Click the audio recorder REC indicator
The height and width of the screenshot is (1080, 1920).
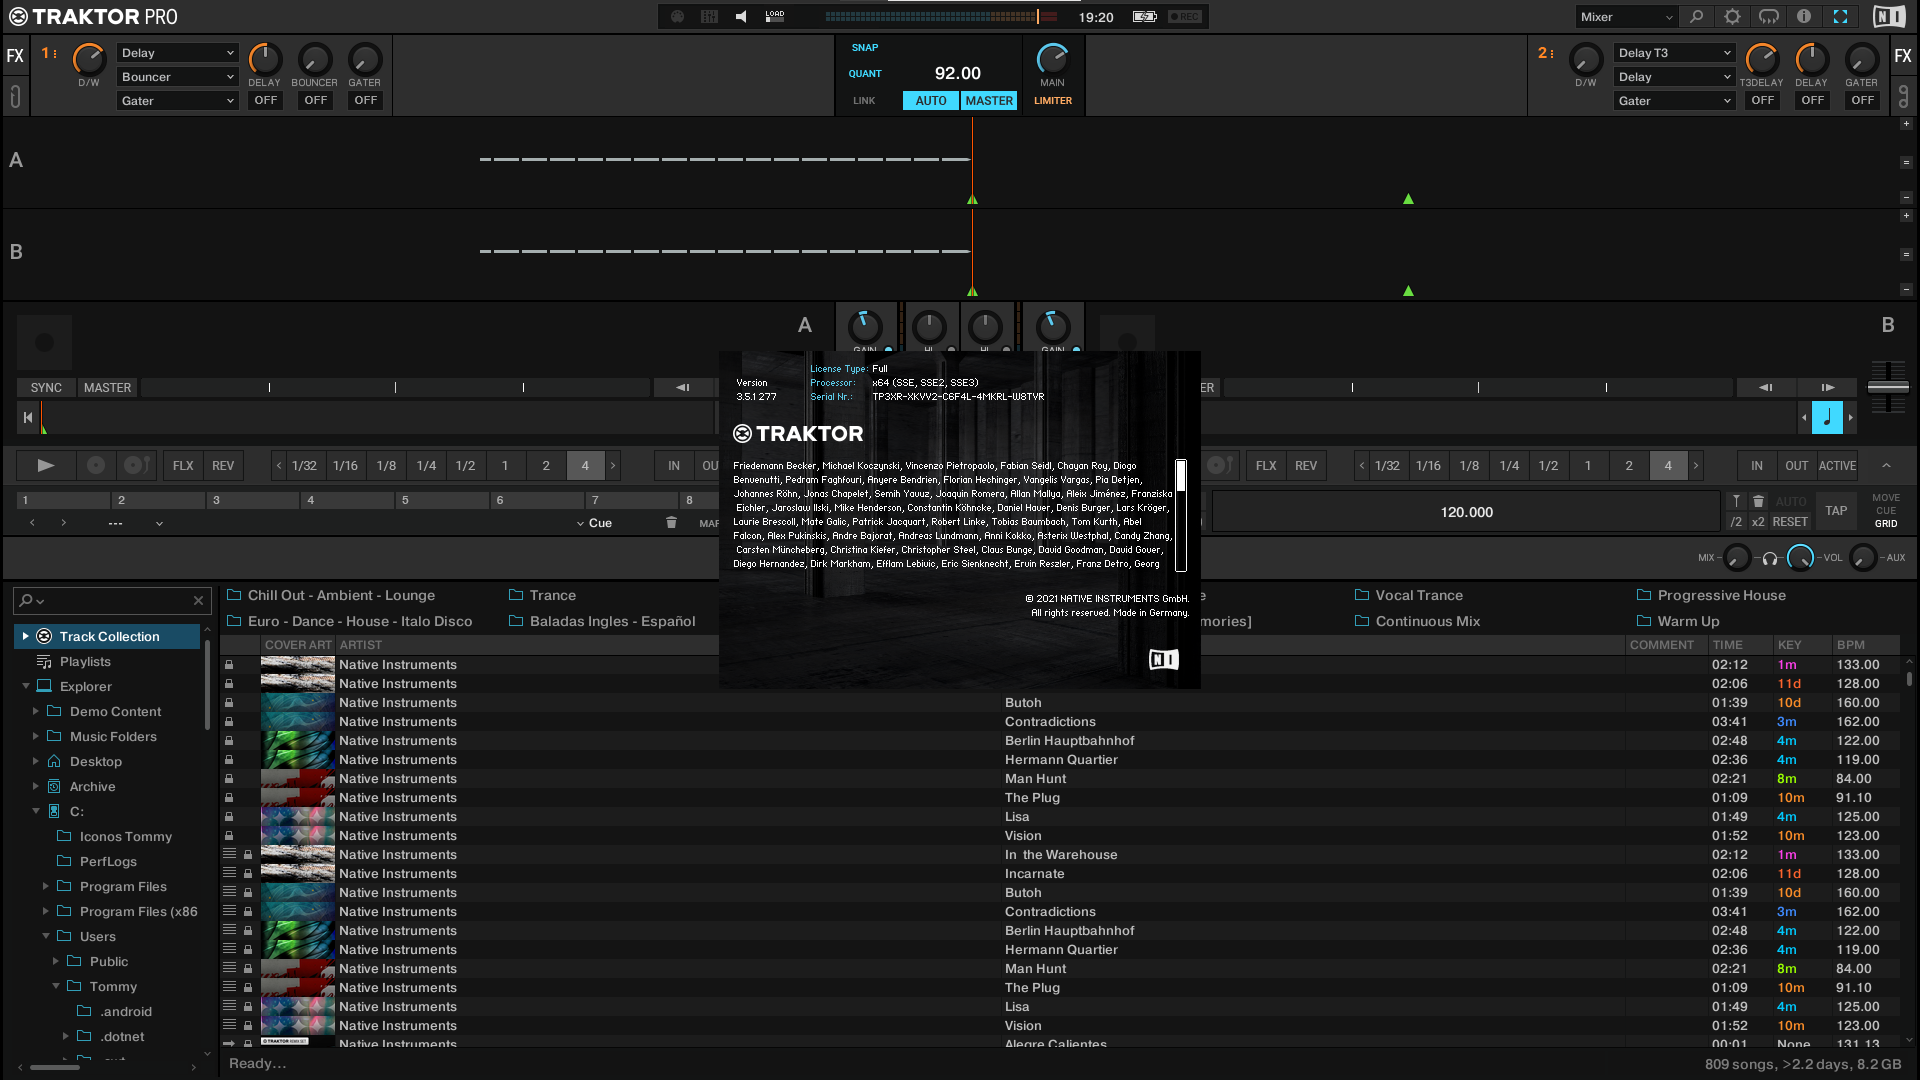click(1184, 17)
